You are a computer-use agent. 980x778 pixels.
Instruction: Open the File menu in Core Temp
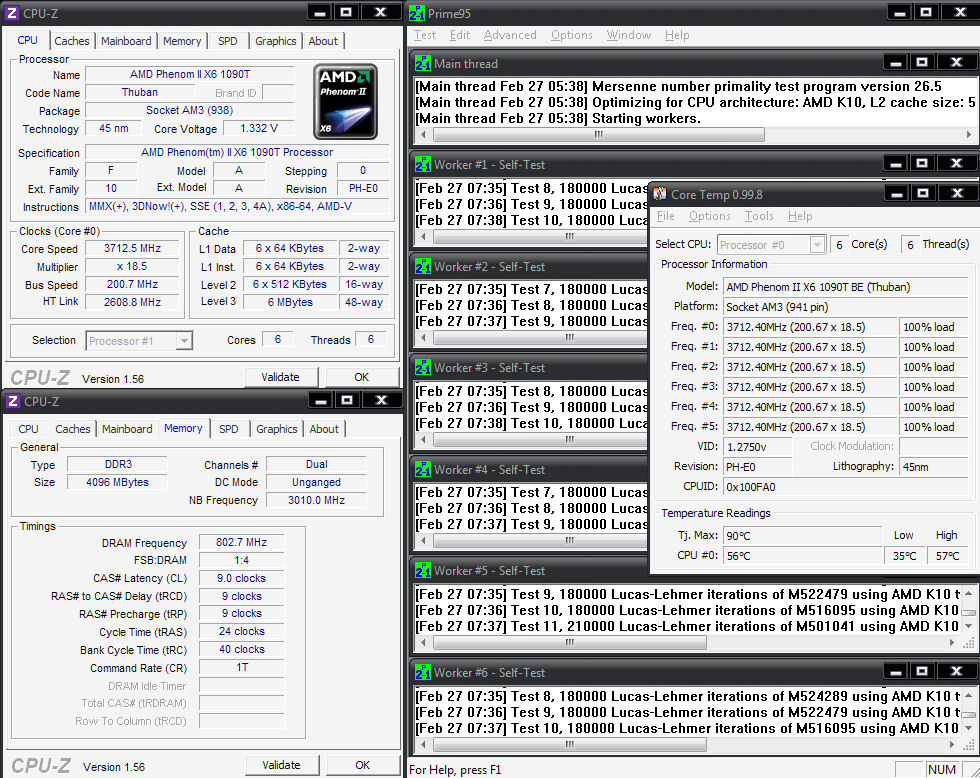coord(666,216)
